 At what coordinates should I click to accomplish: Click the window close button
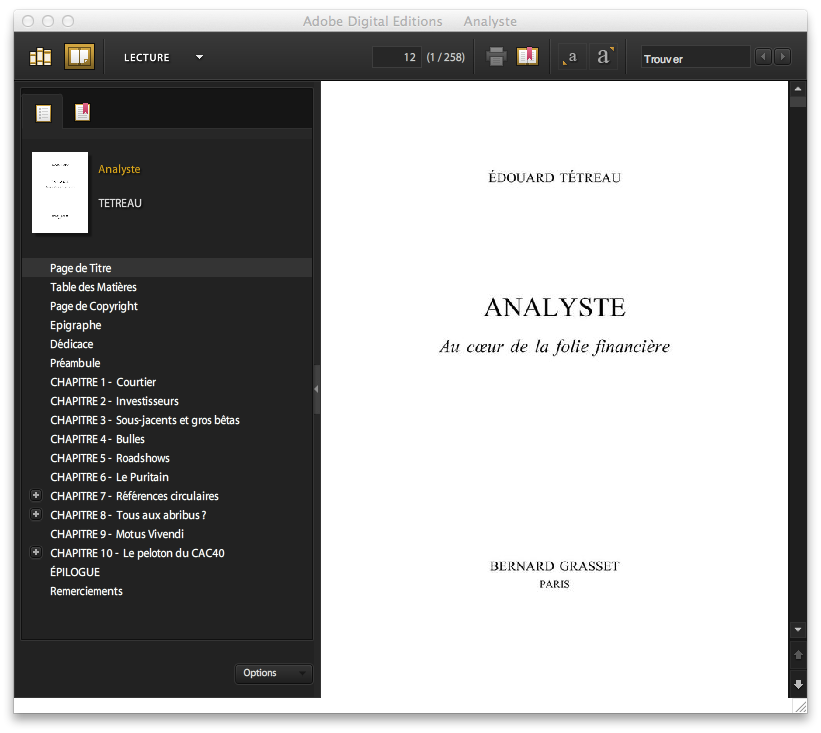tap(28, 21)
